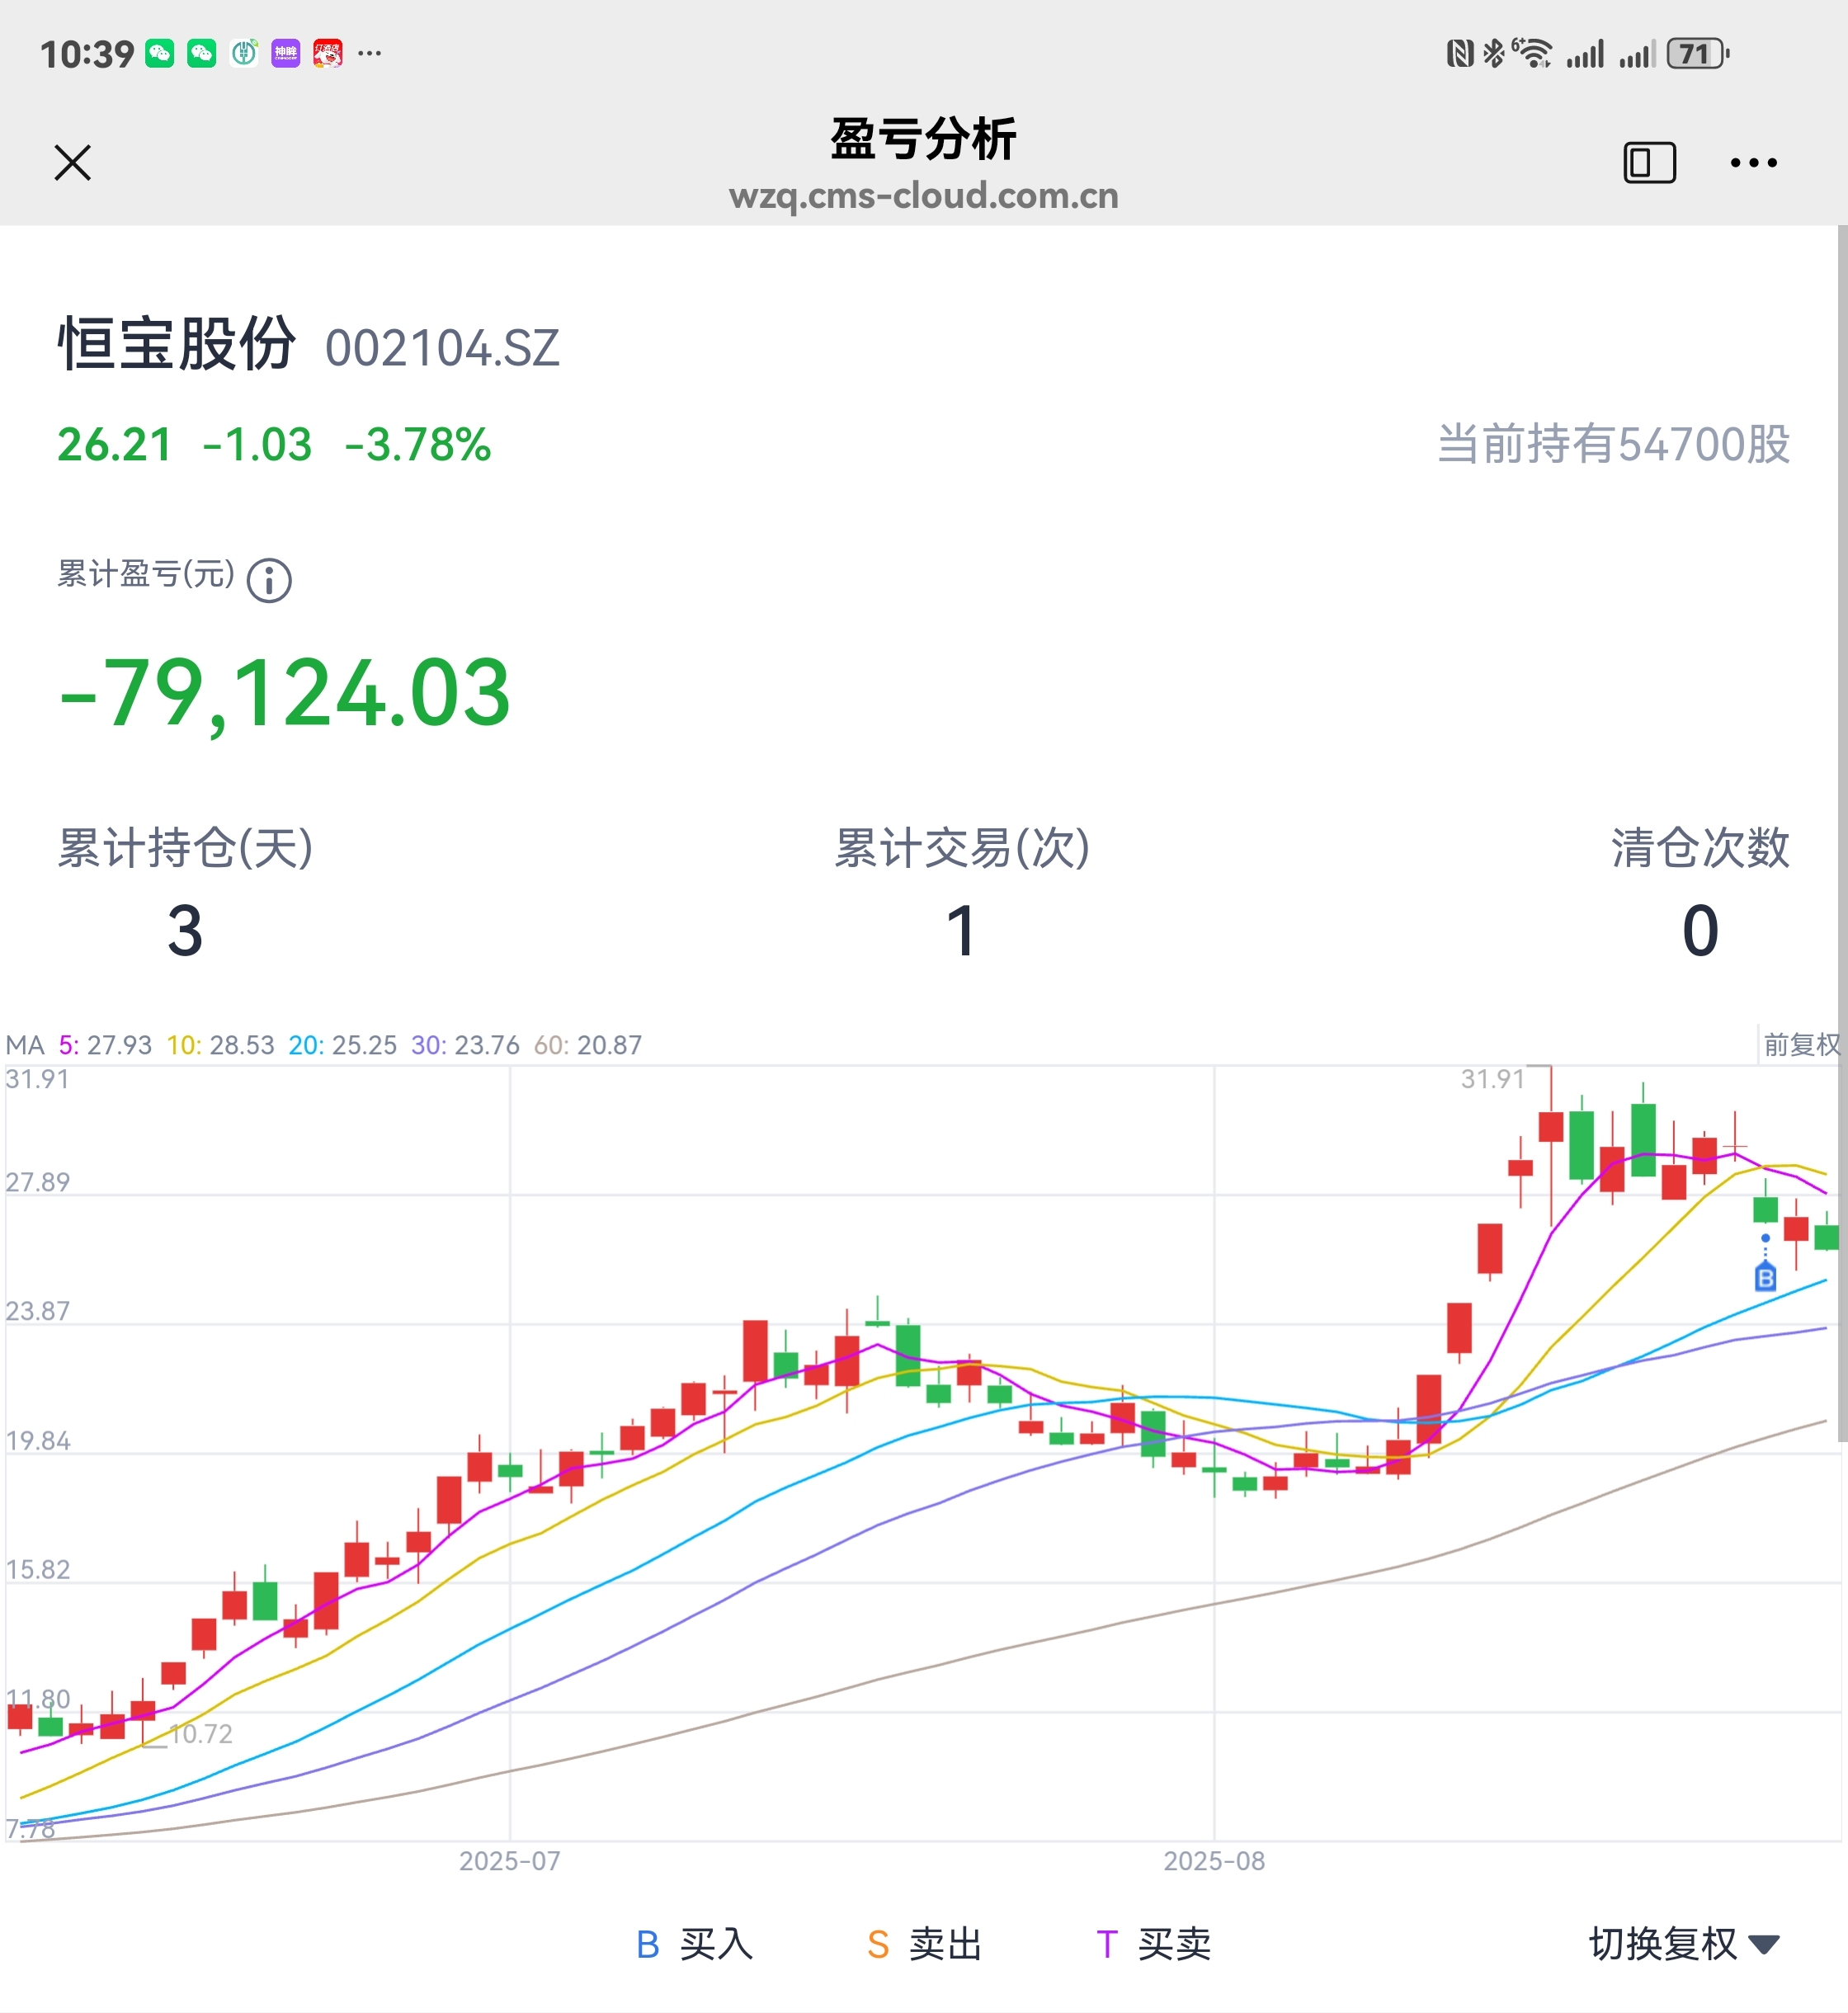Tap the 清仓次数 label
The image size is (1848, 2013).
tap(1700, 848)
